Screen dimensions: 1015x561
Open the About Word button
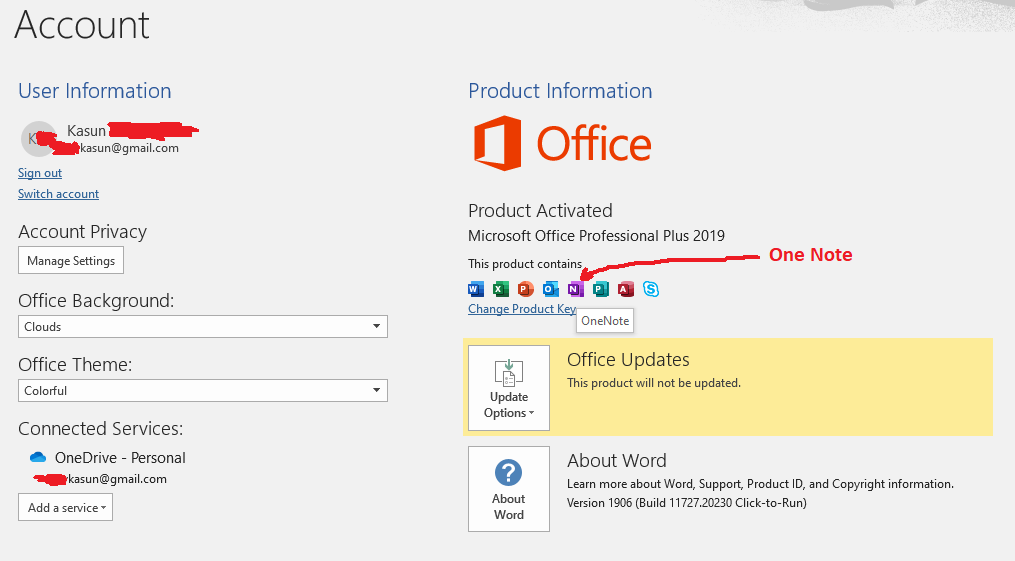(x=509, y=489)
